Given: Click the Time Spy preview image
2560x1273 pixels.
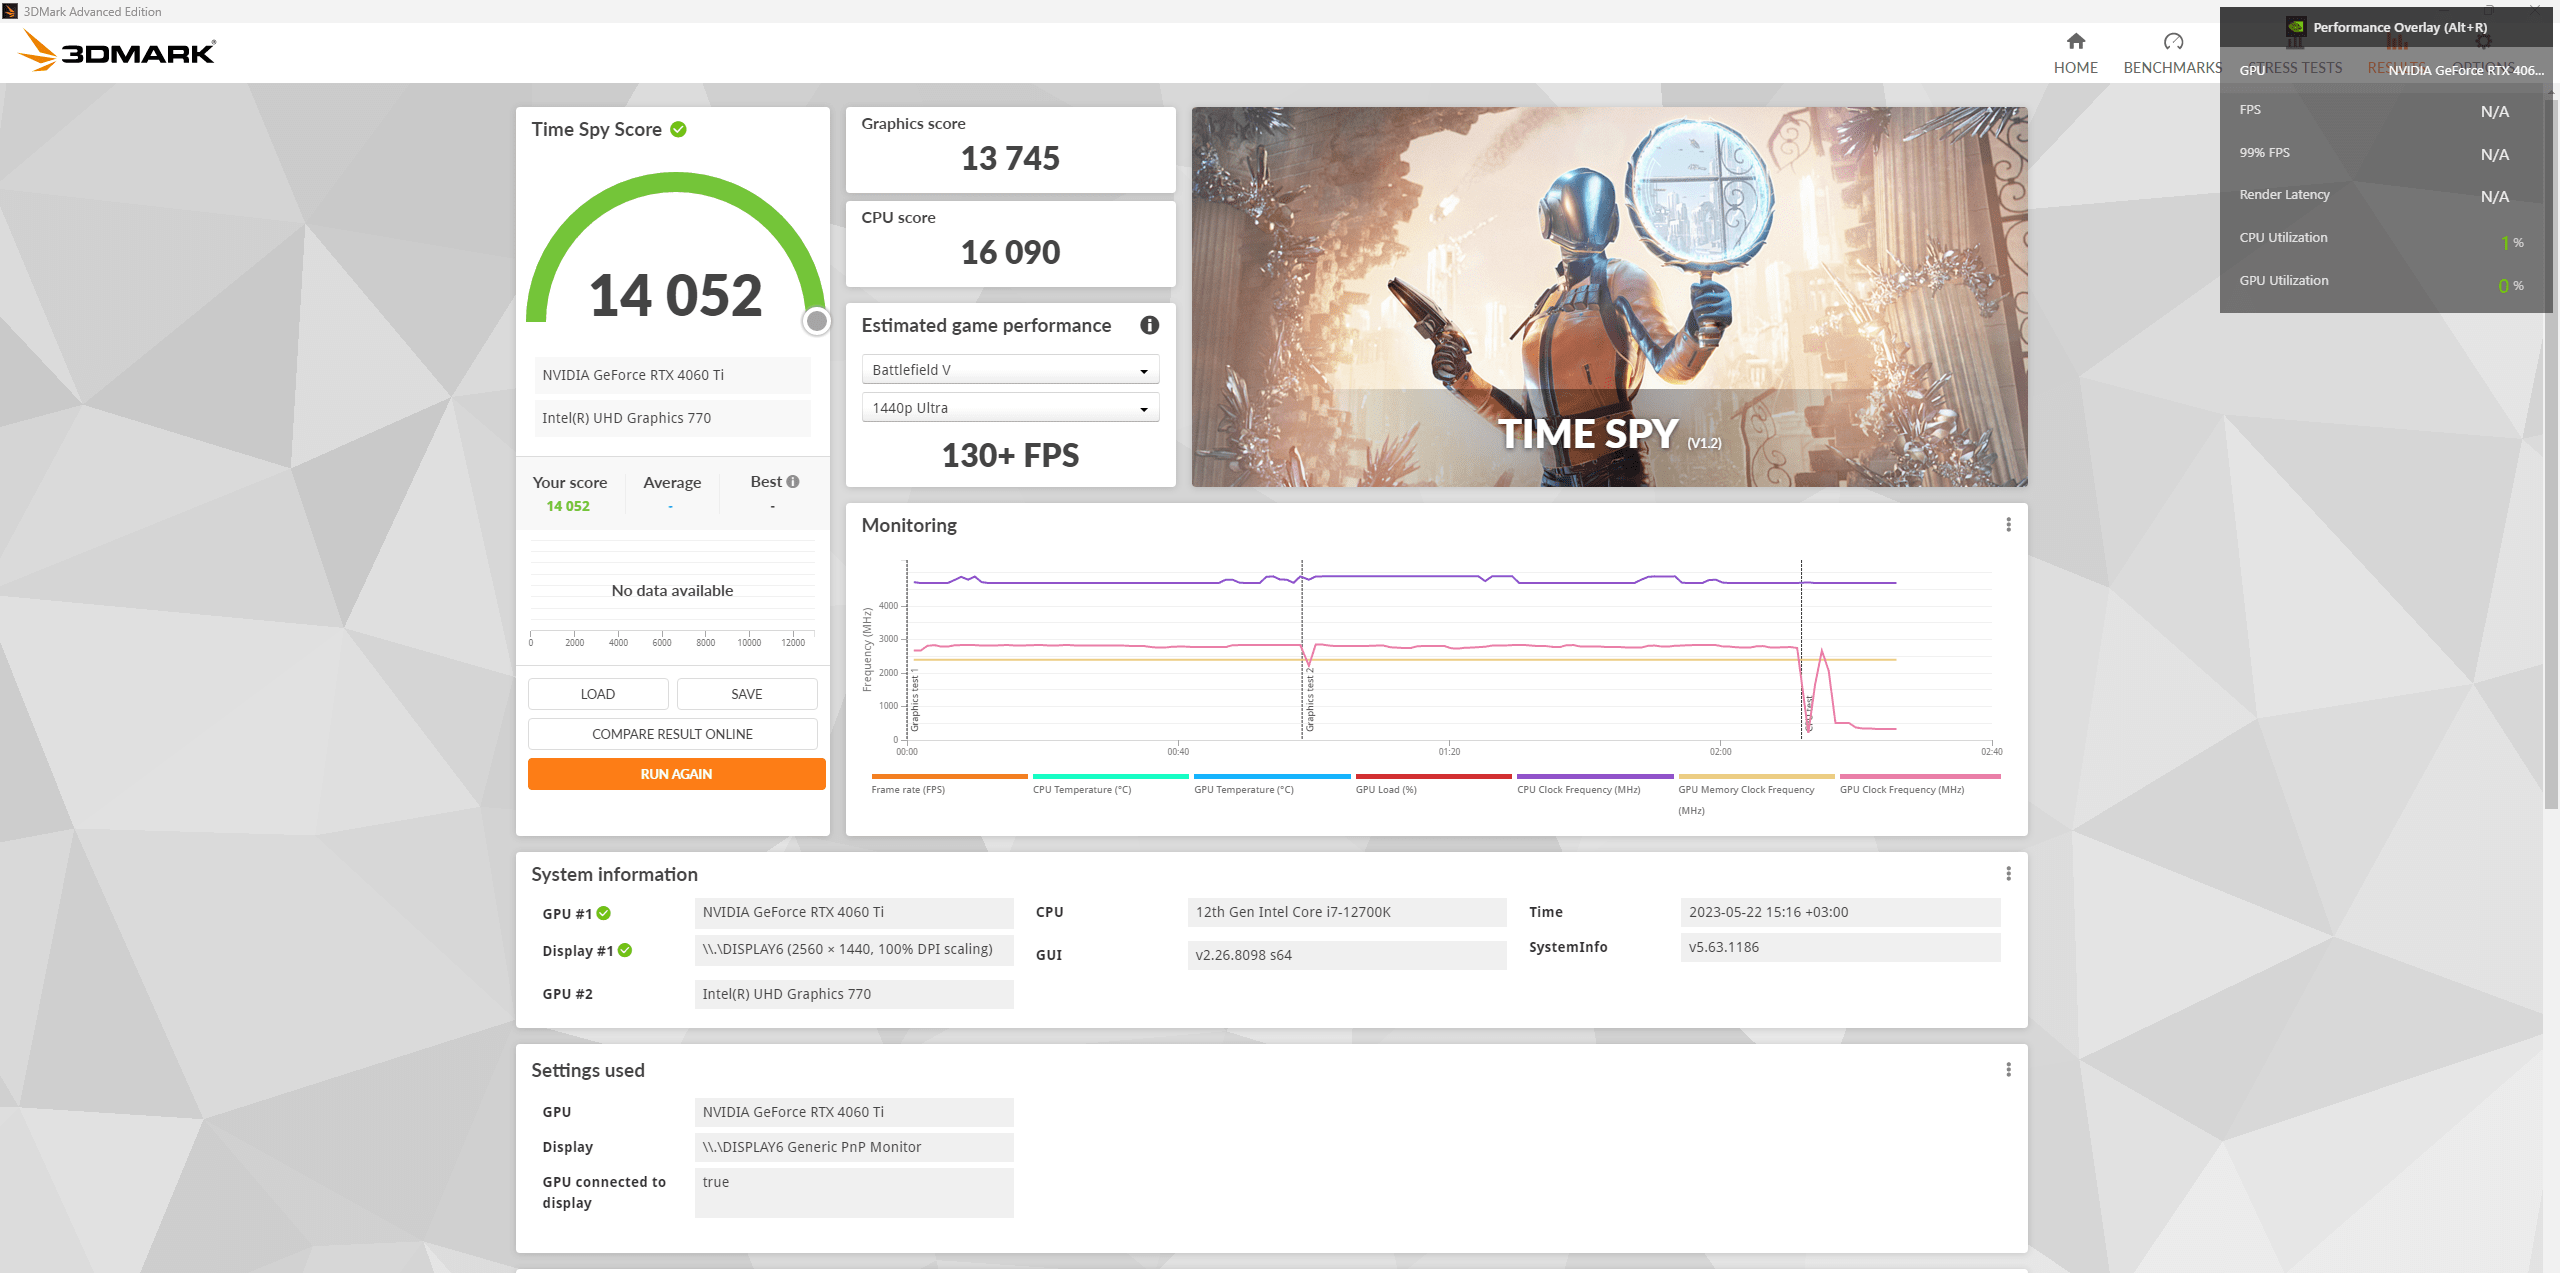Looking at the screenshot, I should click(x=1608, y=297).
